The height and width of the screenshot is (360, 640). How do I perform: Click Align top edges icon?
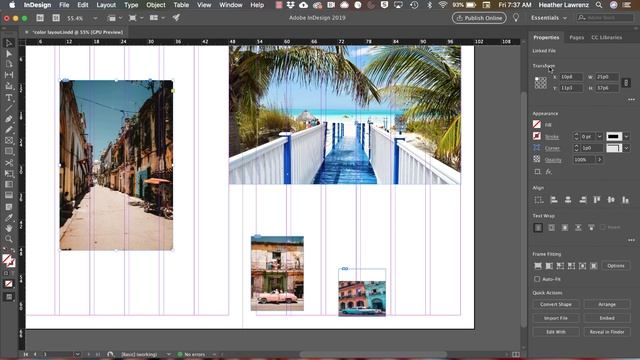point(597,200)
